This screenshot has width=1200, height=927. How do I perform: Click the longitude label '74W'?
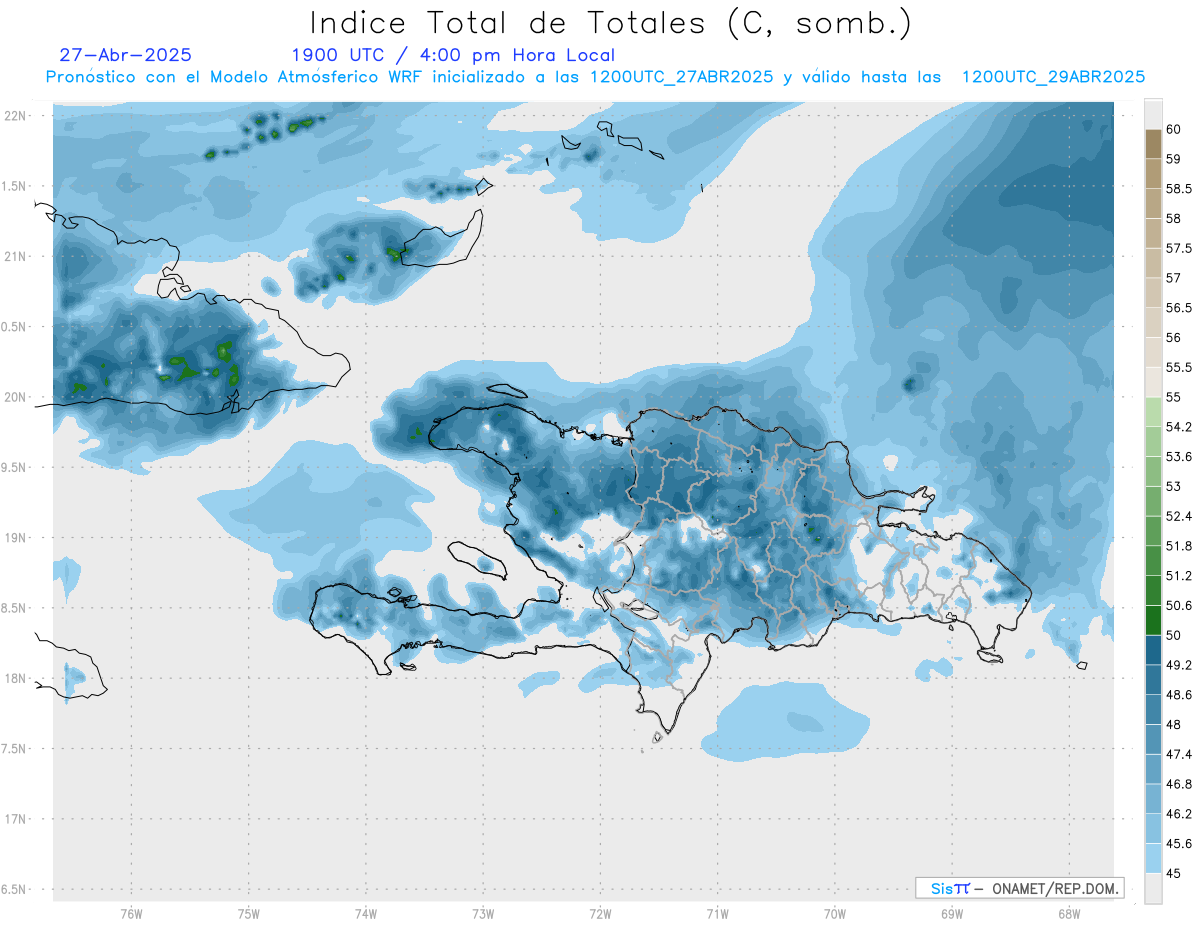(x=366, y=913)
